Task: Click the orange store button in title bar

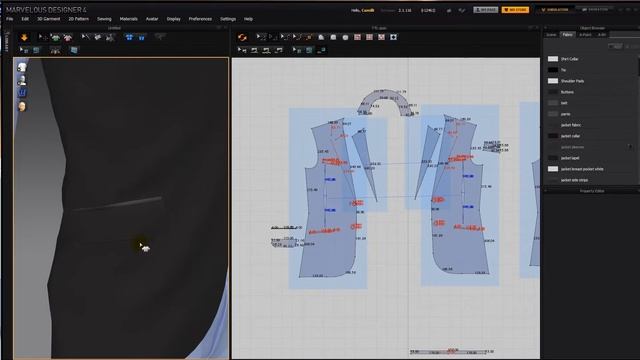Action: [515, 10]
